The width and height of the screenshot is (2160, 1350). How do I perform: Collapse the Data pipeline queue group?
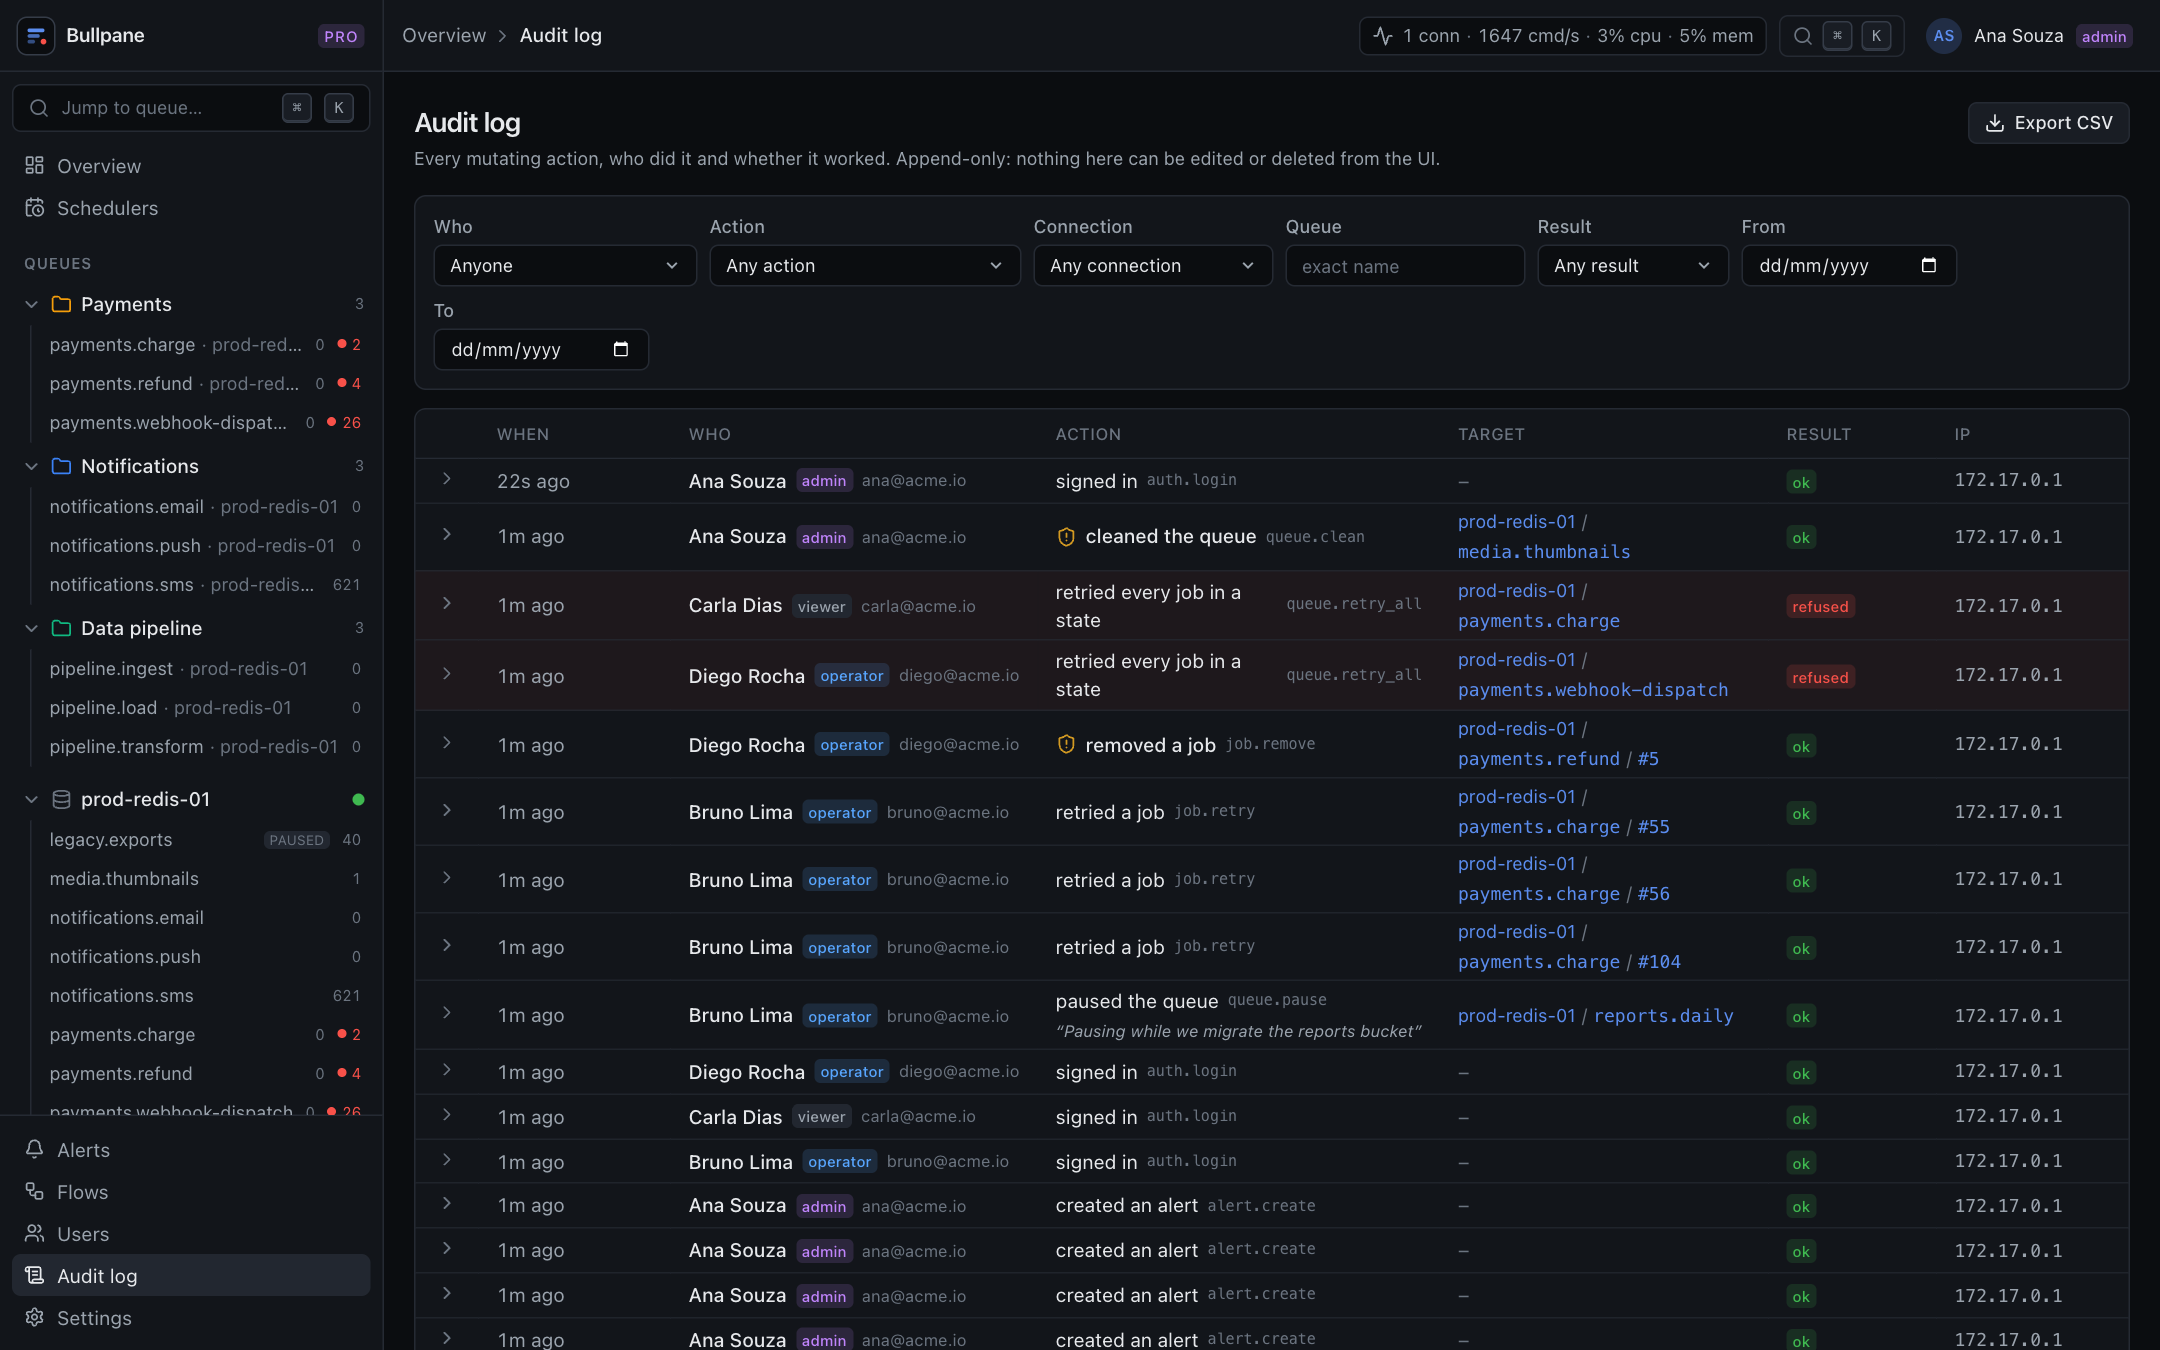[31, 628]
